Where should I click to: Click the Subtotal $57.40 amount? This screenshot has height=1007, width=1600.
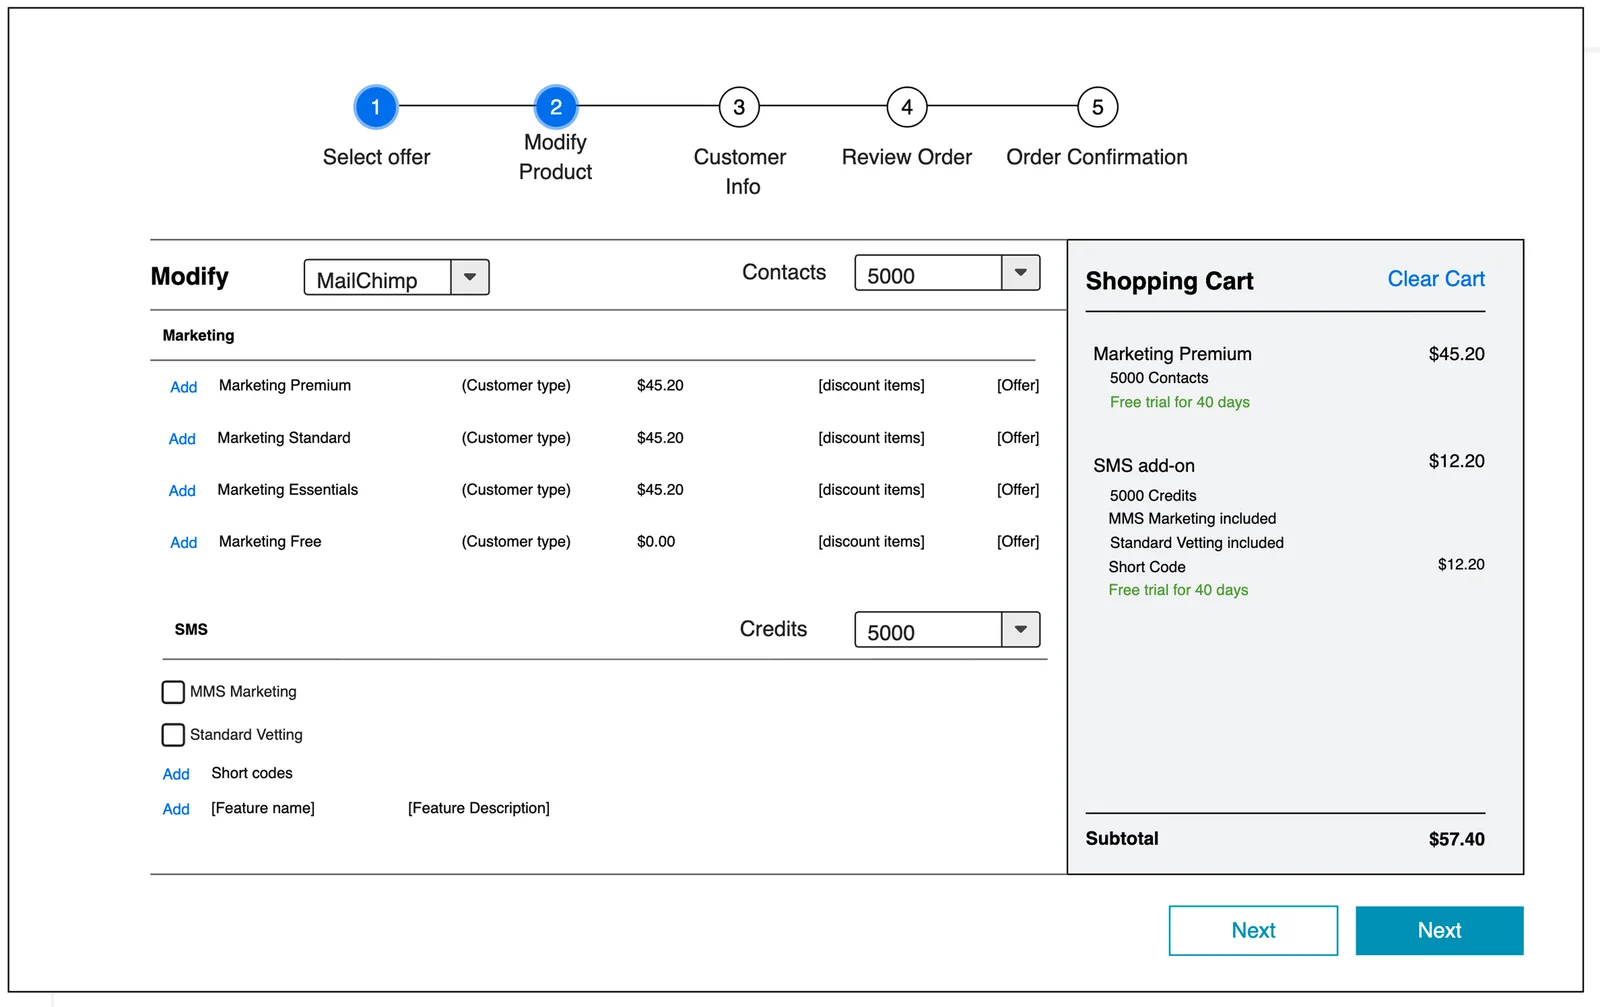[x=1456, y=839]
